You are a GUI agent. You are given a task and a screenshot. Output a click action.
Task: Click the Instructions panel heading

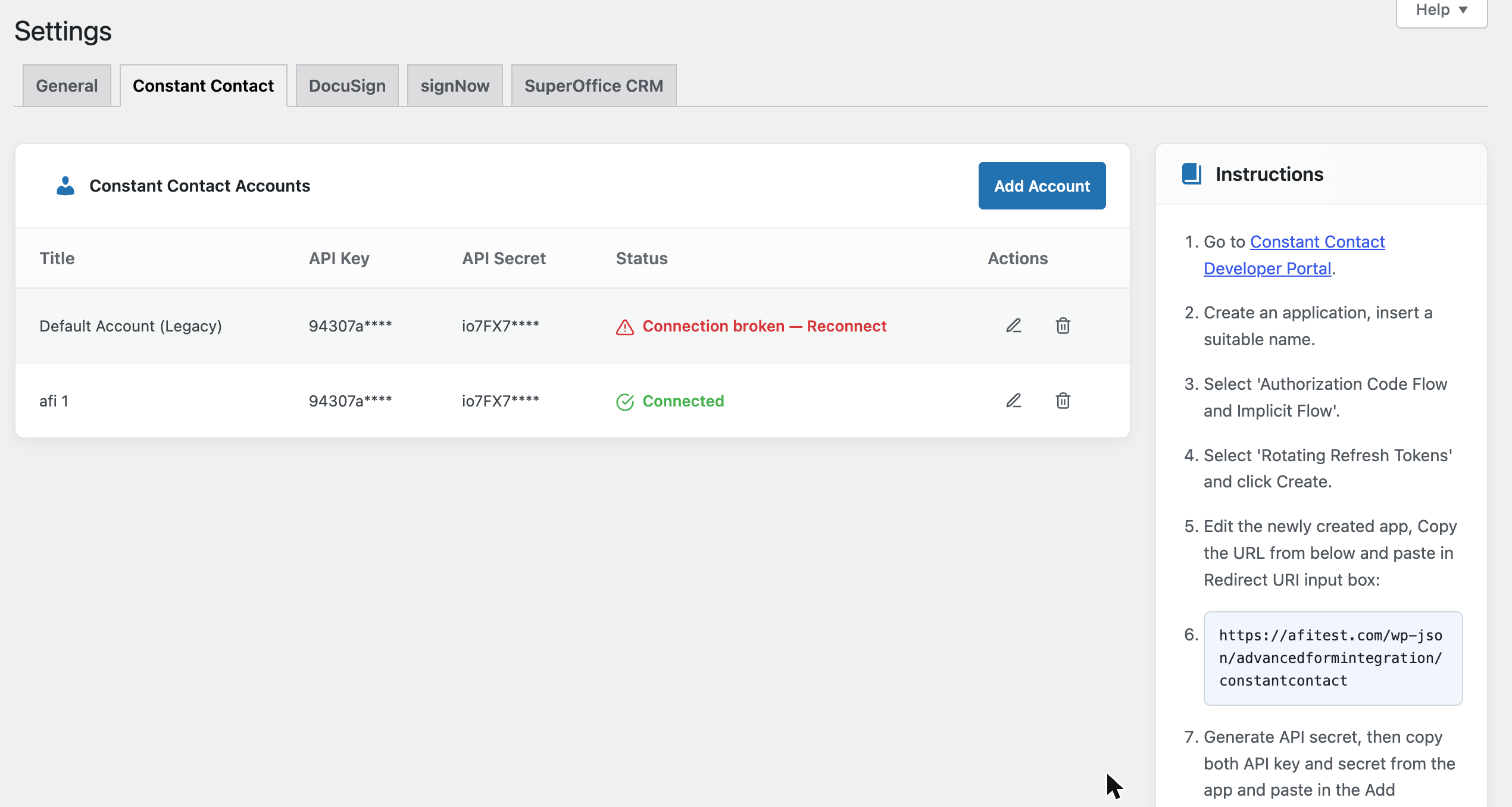point(1269,174)
